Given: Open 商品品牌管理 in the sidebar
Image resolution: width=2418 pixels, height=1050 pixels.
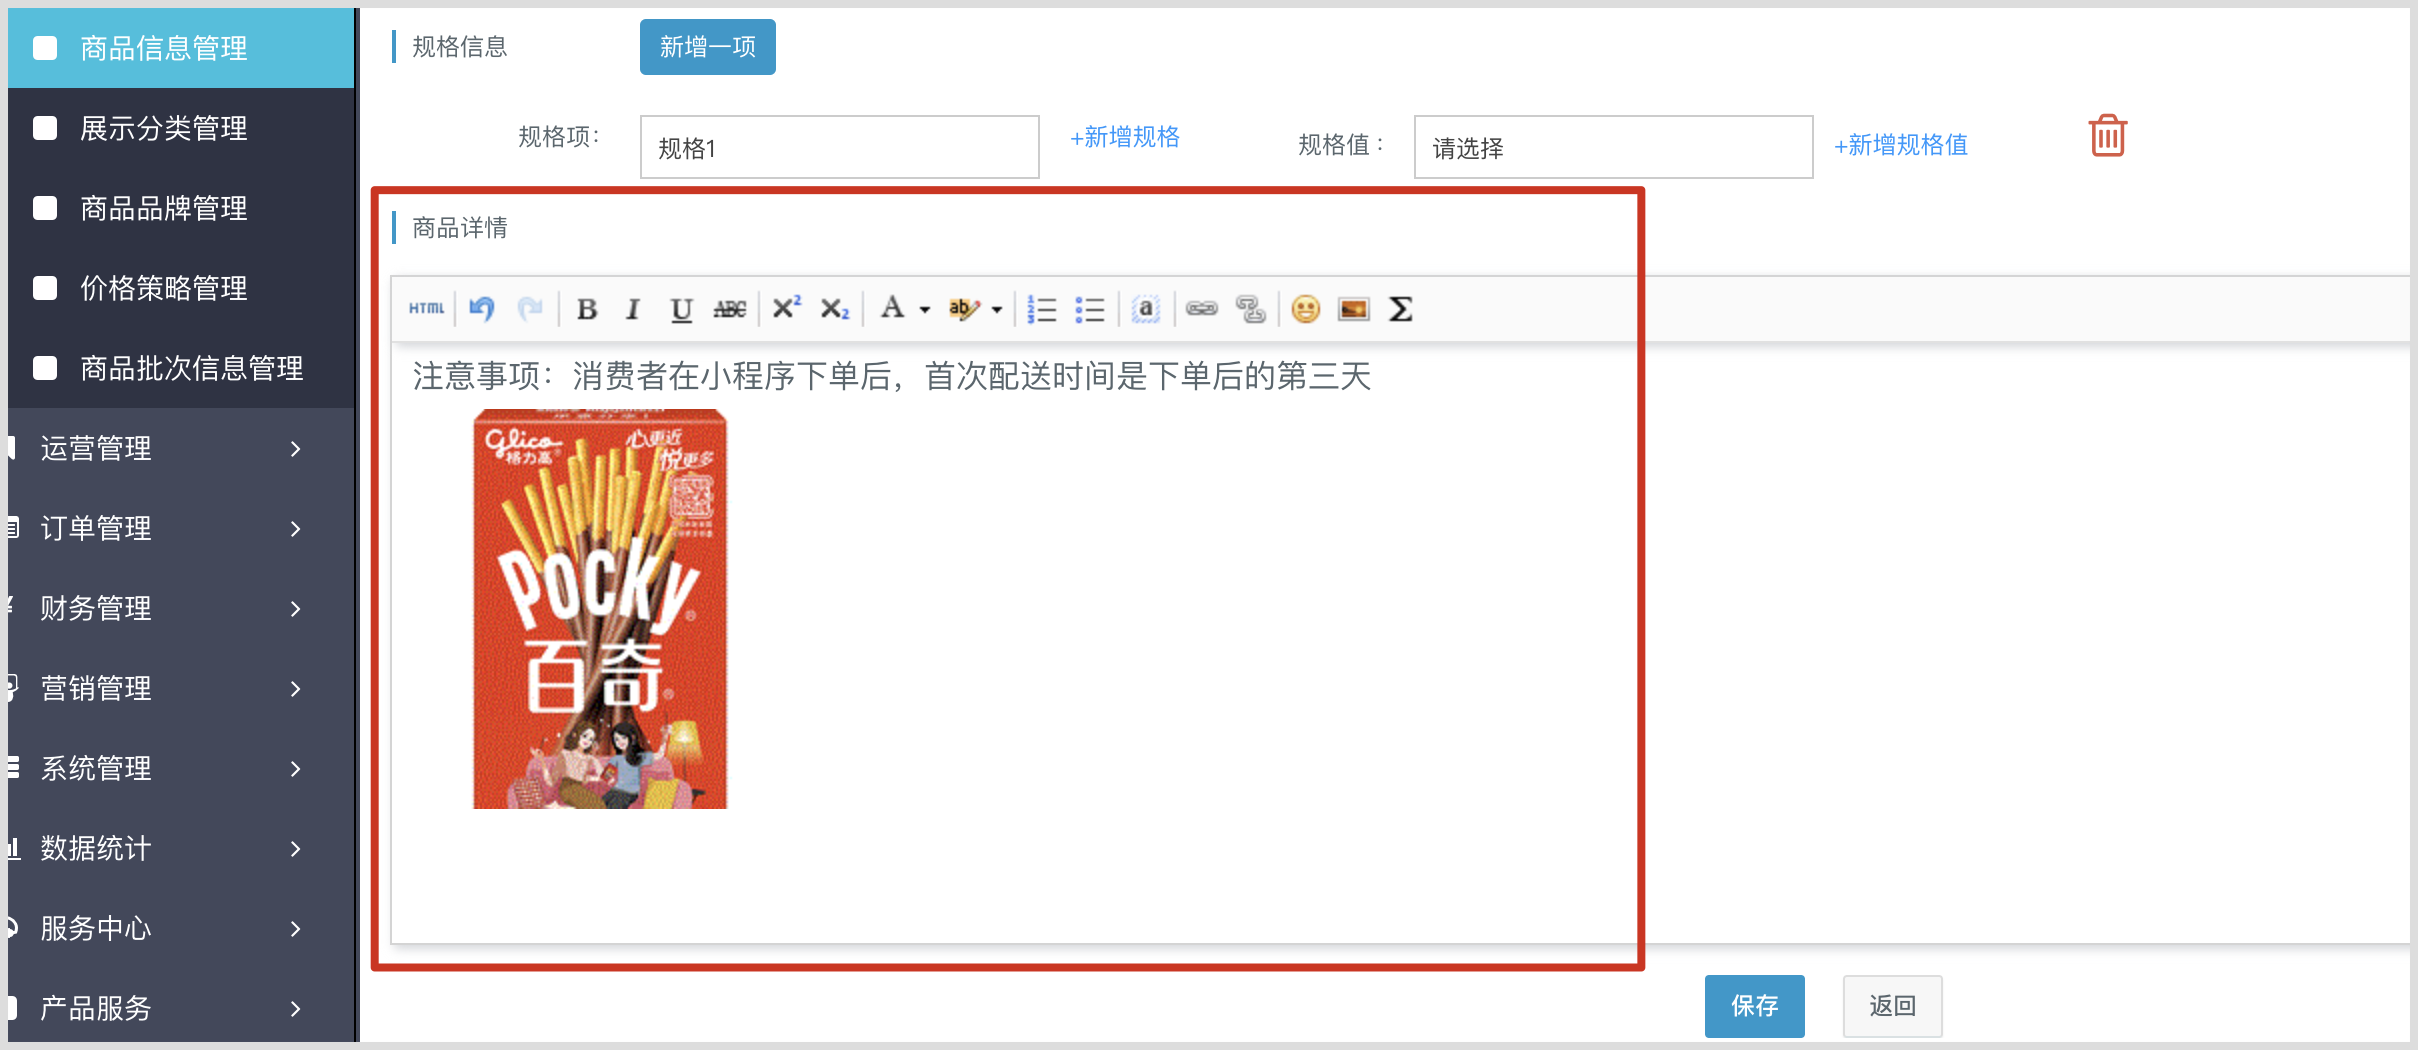Looking at the screenshot, I should (181, 208).
